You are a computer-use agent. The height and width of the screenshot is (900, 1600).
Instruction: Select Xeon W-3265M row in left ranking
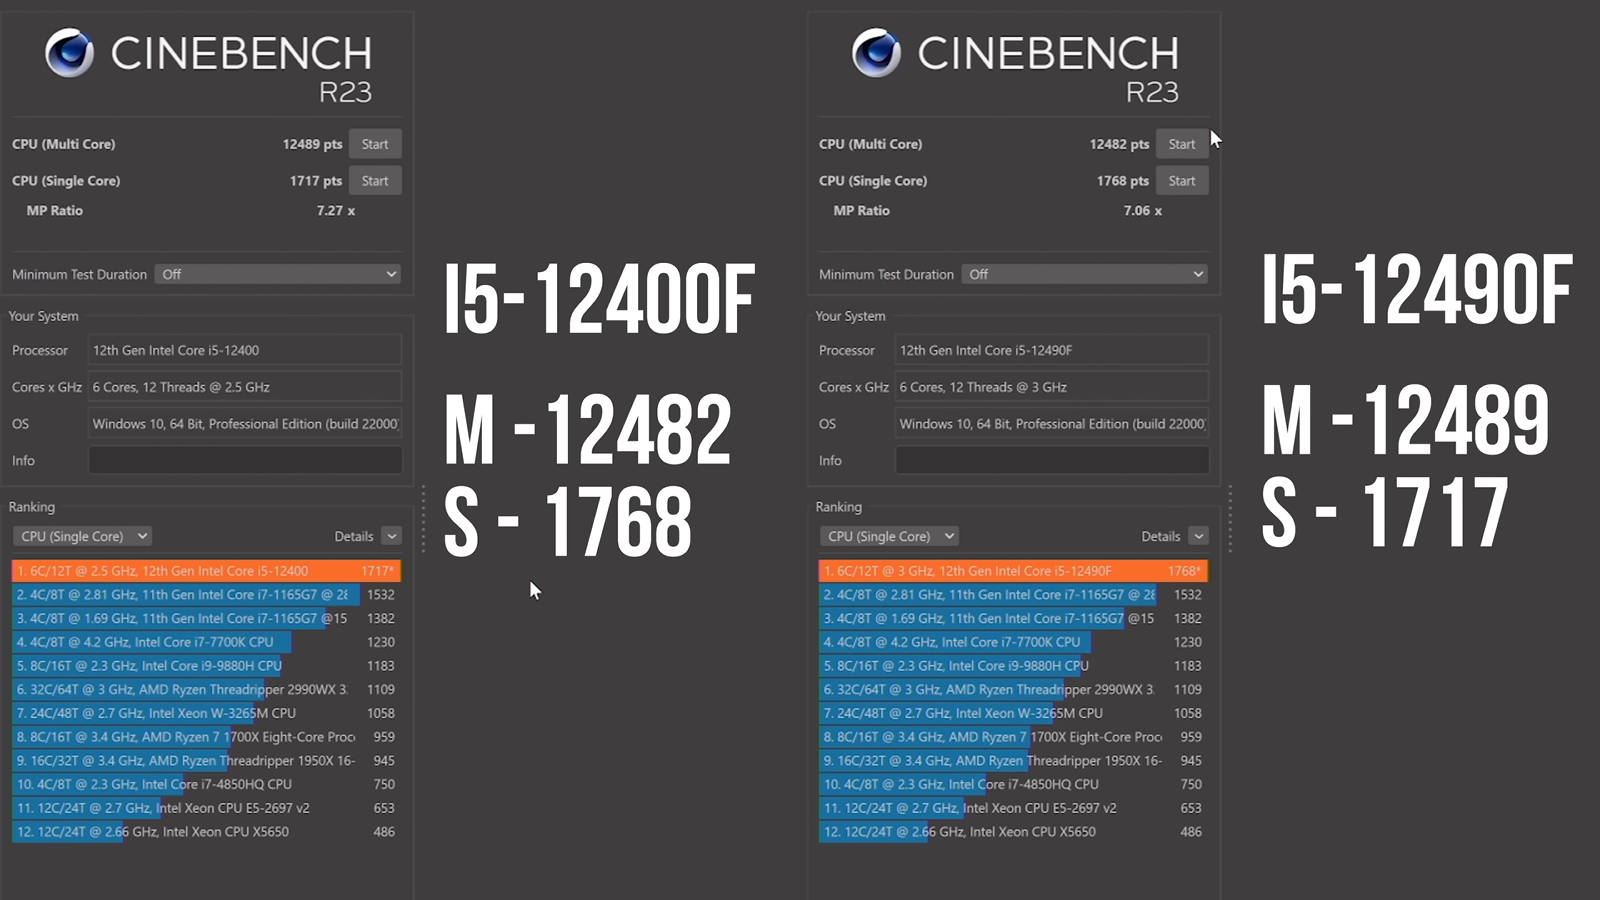[x=206, y=713]
